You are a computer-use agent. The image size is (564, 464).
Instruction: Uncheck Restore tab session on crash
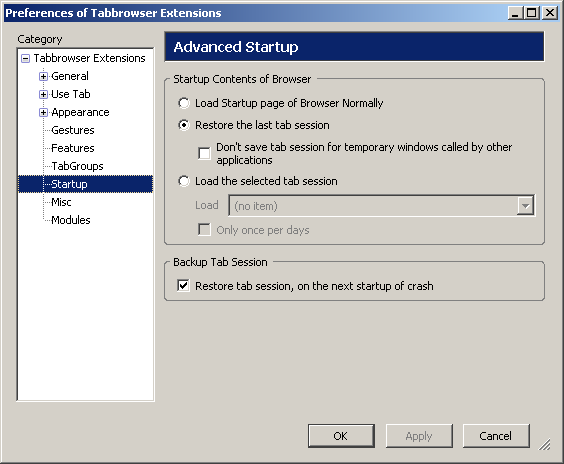tap(183, 286)
